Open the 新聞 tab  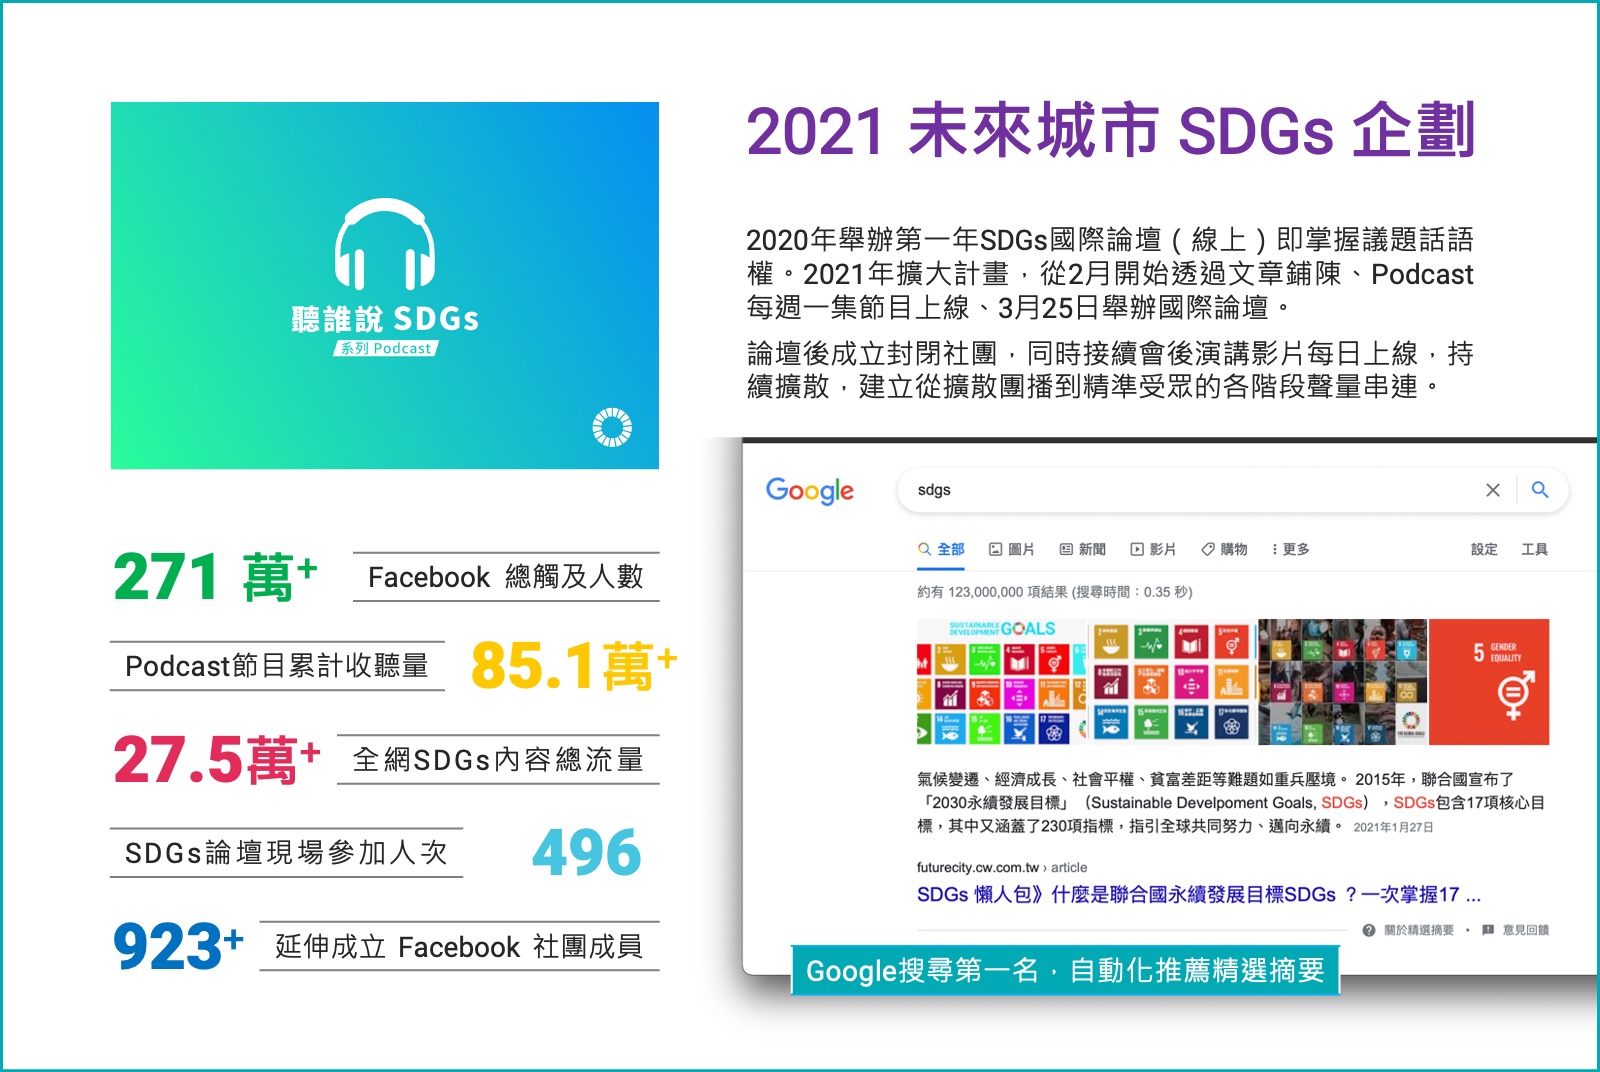pyautogui.click(x=1082, y=549)
